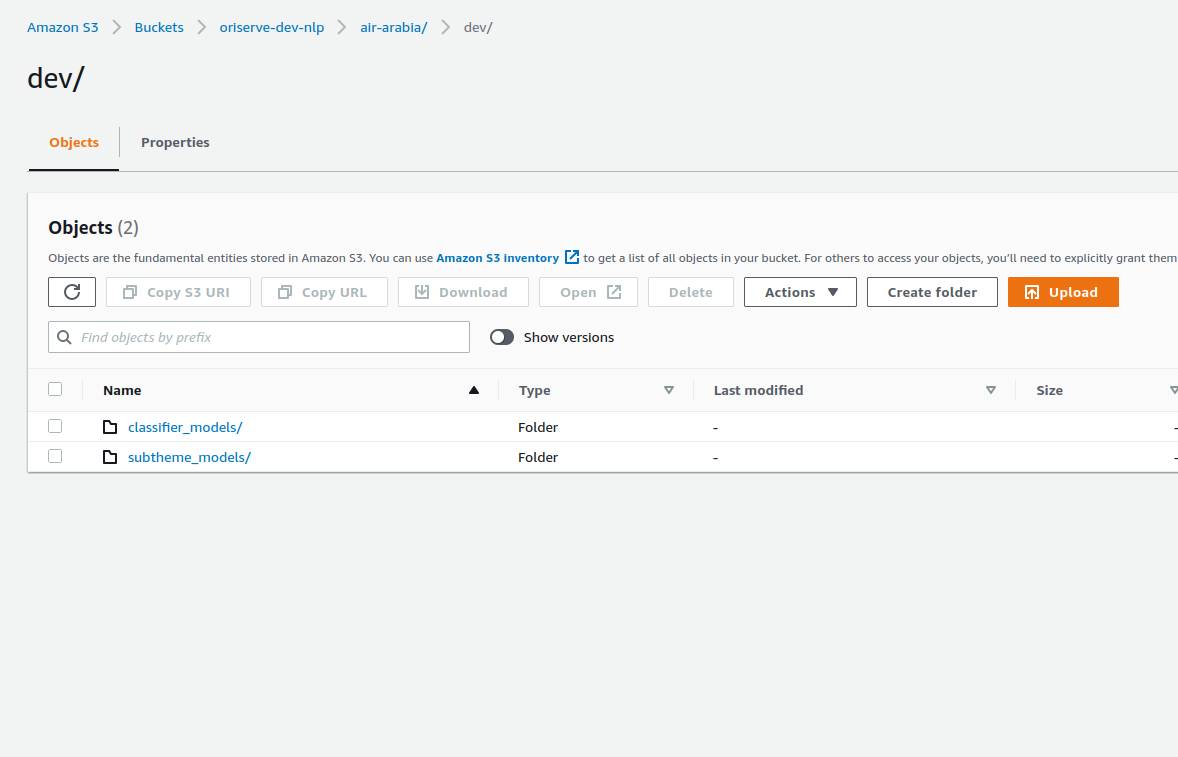
Task: Click the classifier_models folder icon
Action: pyautogui.click(x=110, y=426)
